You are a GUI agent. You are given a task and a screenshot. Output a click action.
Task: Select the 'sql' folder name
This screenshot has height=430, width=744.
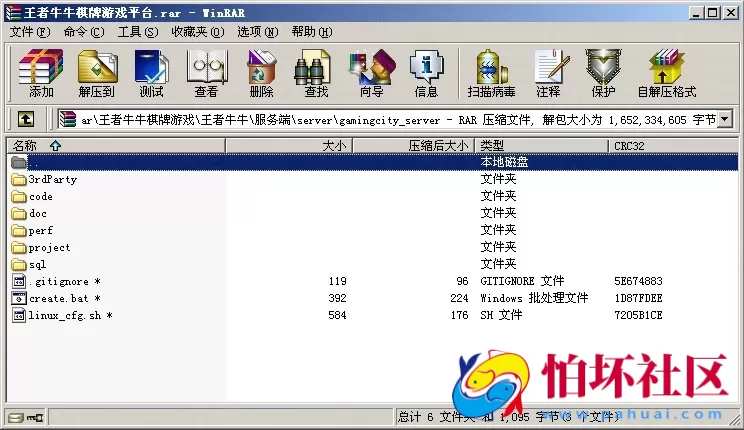[x=37, y=264]
